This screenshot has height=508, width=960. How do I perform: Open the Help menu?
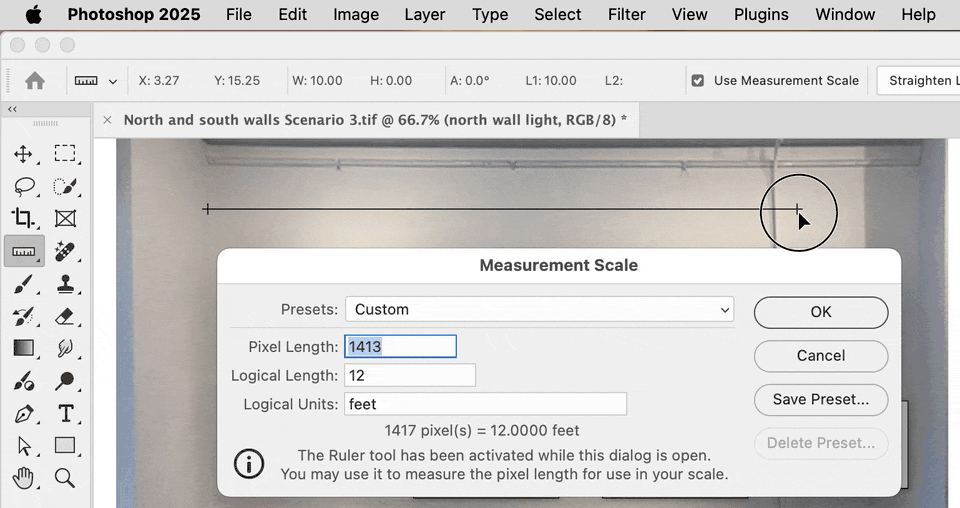tap(918, 15)
